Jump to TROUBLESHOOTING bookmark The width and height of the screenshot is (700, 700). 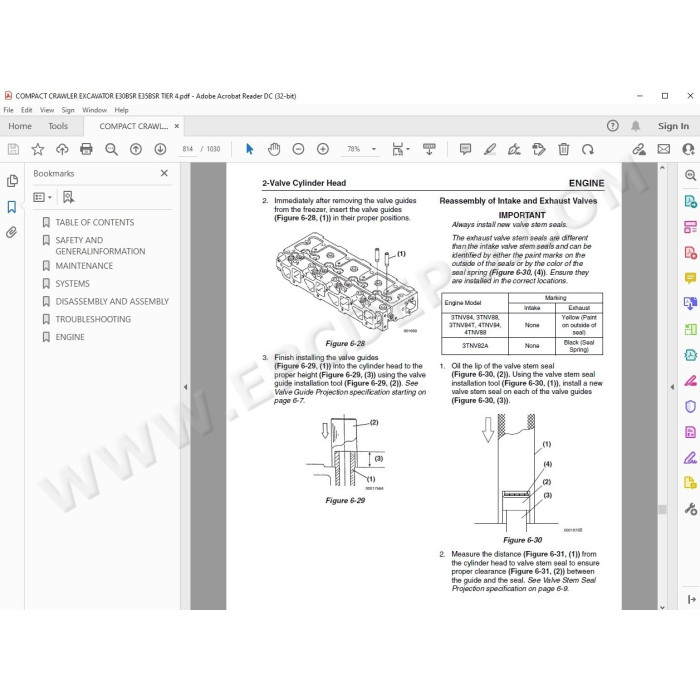tap(93, 320)
